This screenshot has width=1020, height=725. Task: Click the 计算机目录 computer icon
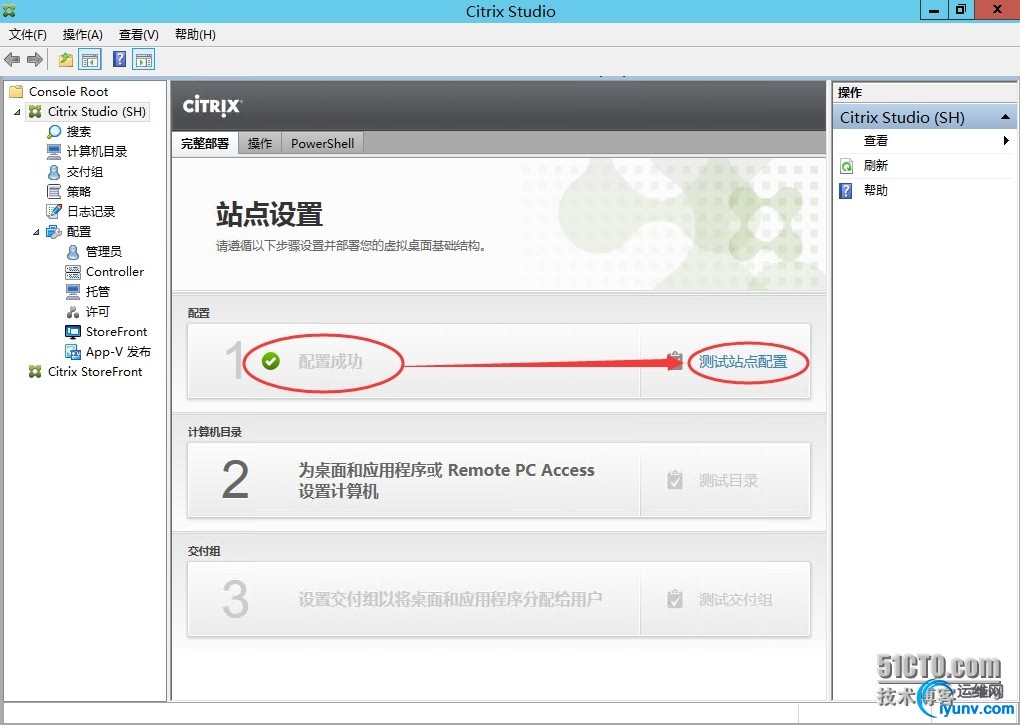[x=54, y=152]
